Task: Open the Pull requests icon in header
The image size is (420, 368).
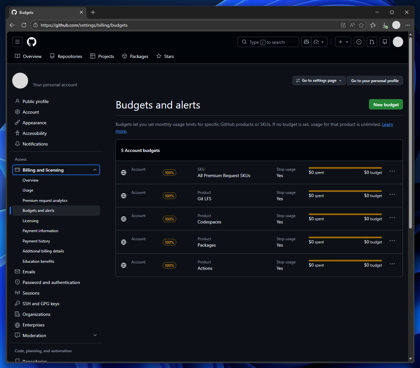Action: coord(372,42)
